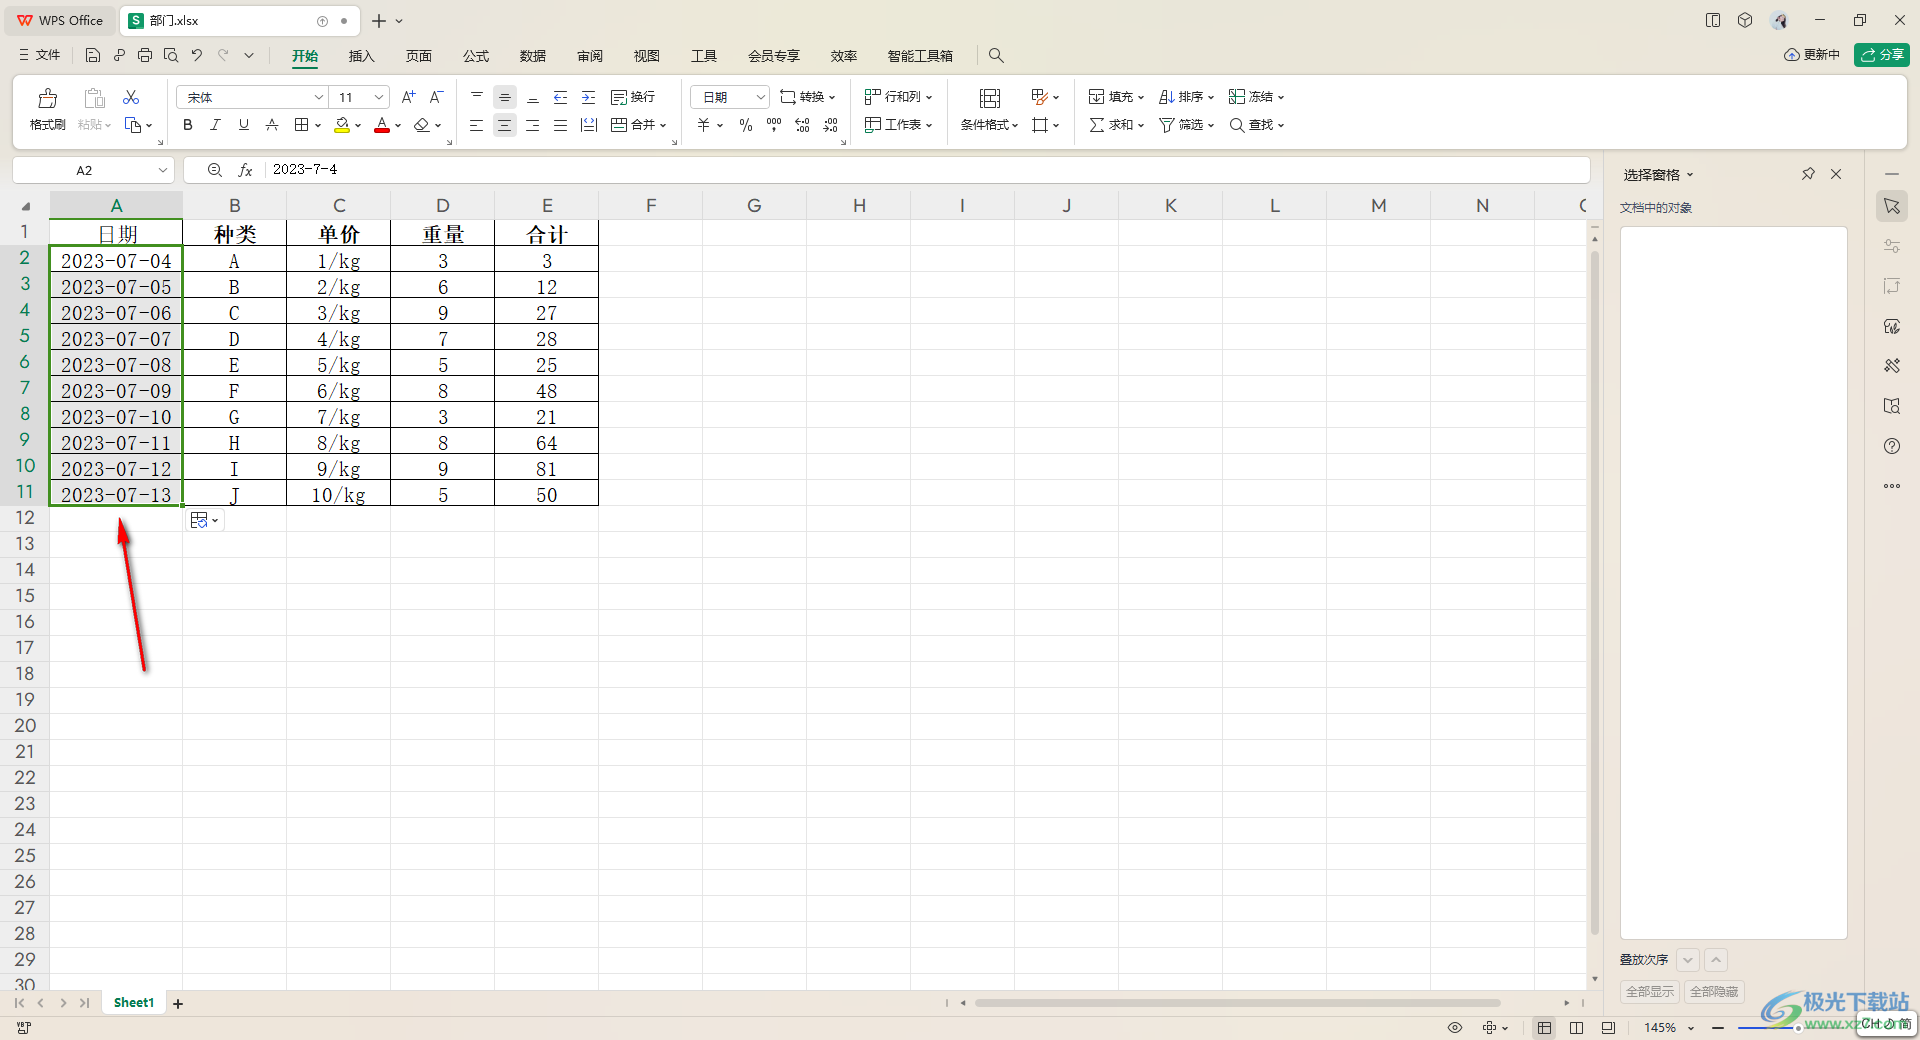This screenshot has height=1040, width=1920.
Task: Open the font size dropdown
Action: pos(379,97)
